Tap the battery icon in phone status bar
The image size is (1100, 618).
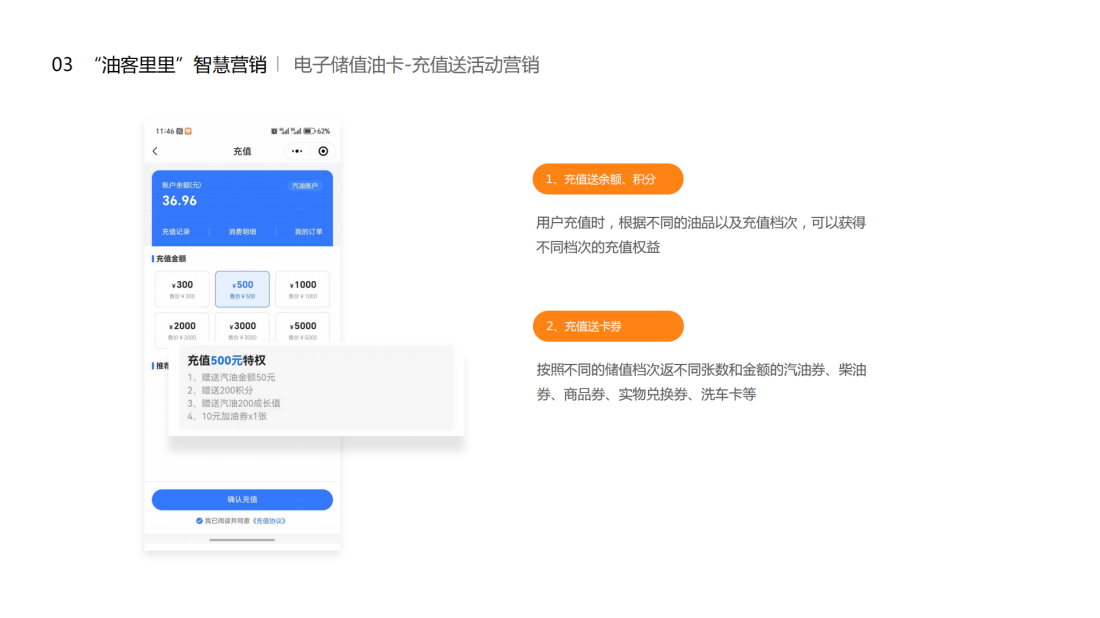click(x=309, y=131)
